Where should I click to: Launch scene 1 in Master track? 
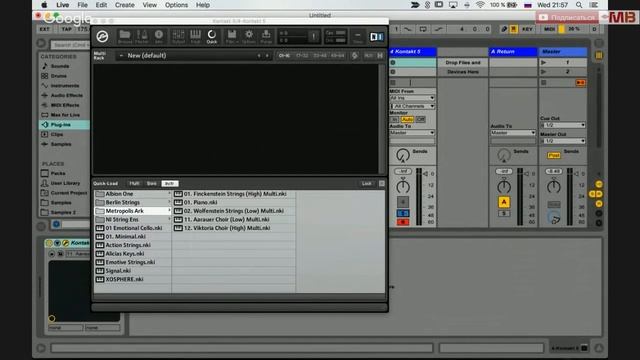tap(544, 62)
